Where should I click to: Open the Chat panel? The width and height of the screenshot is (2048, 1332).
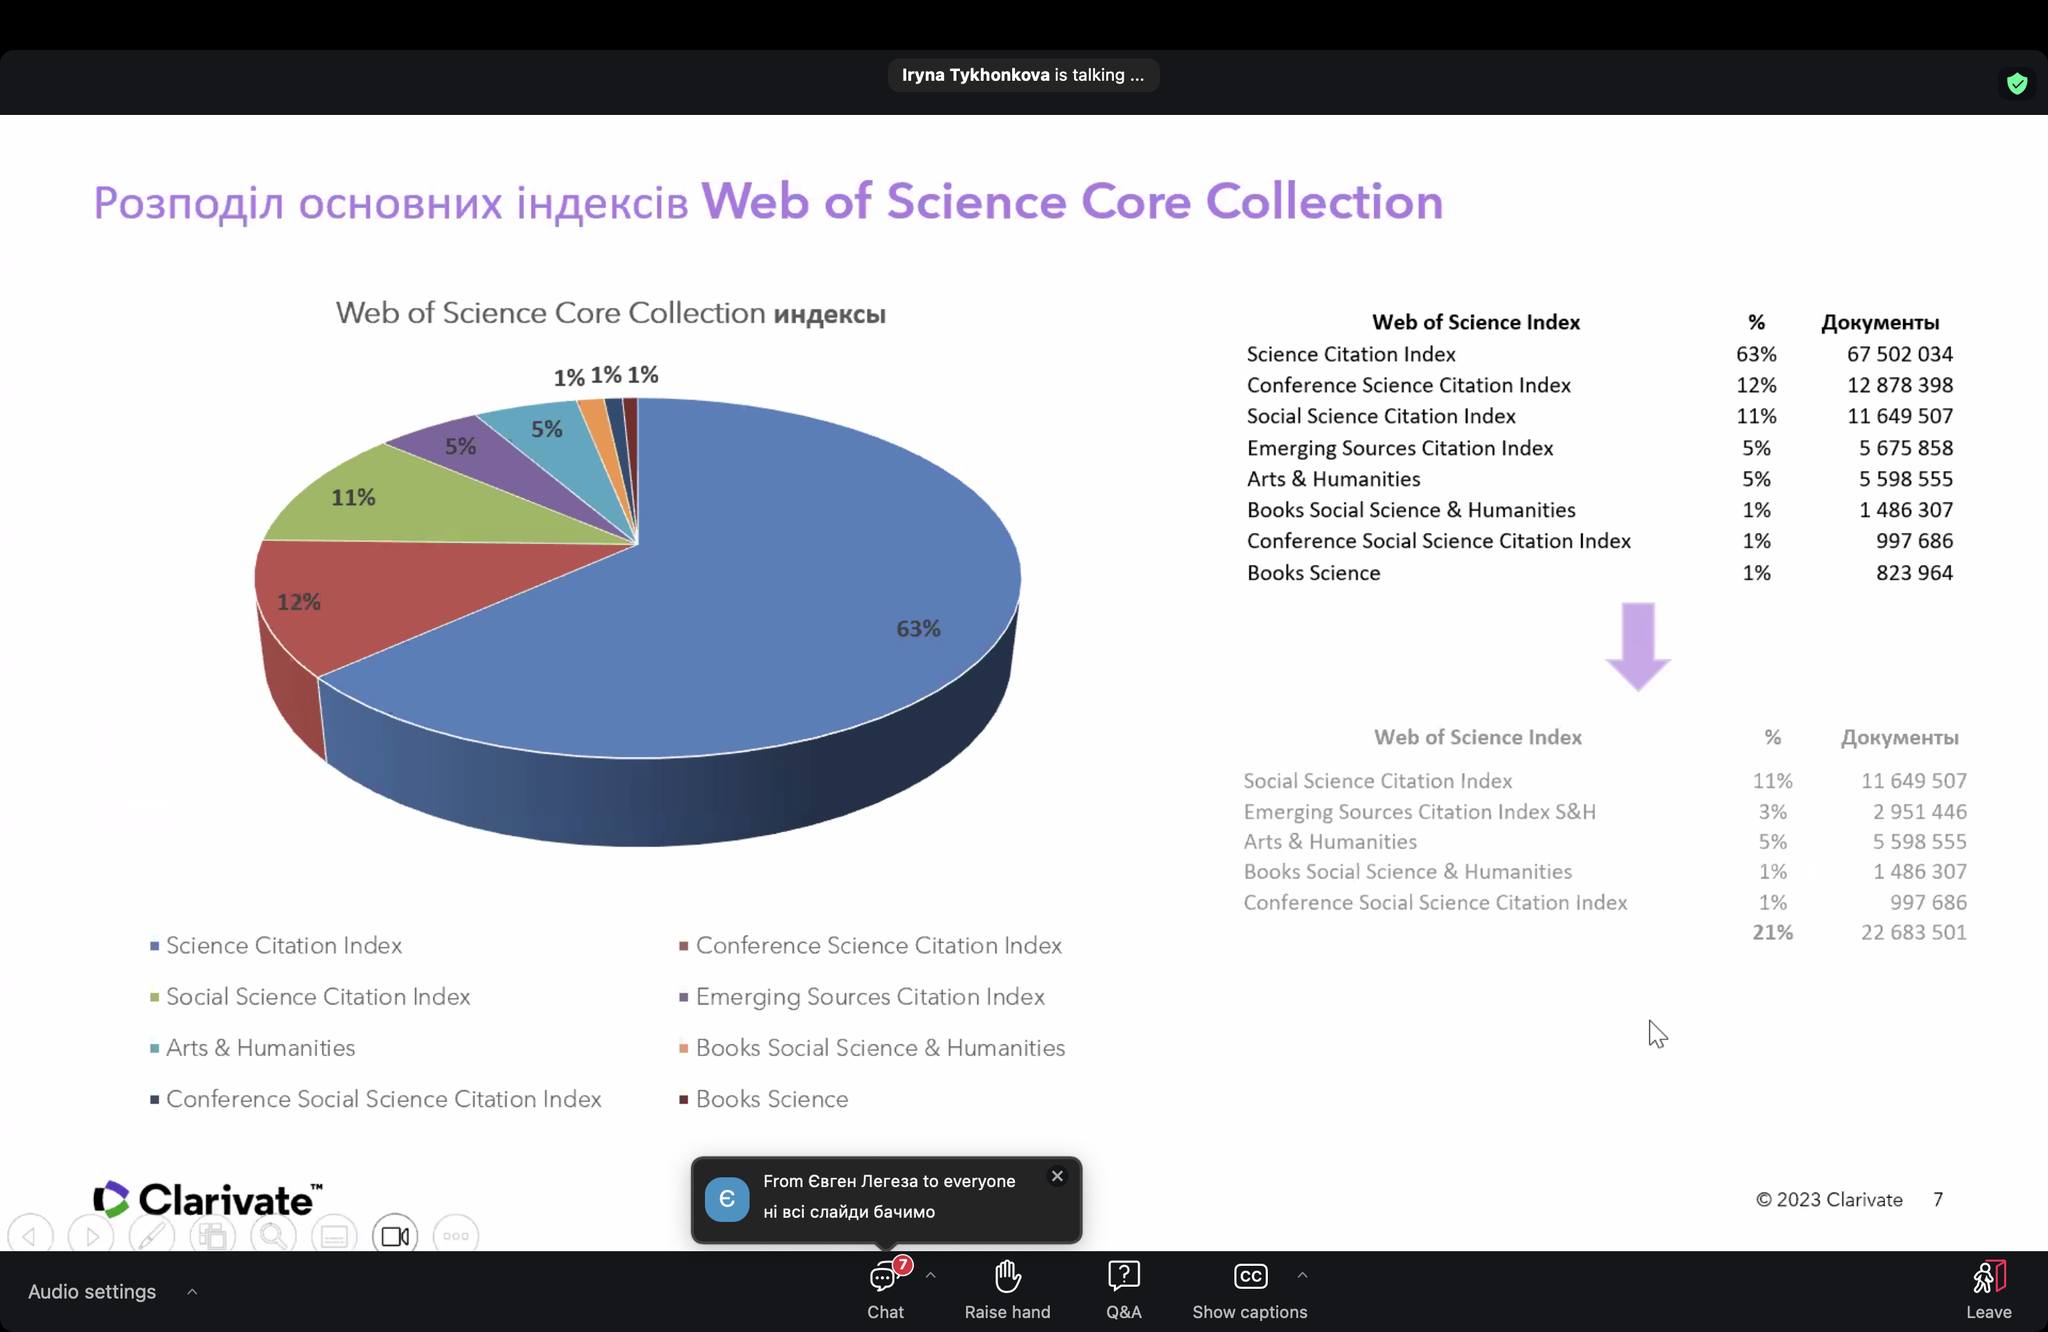click(x=885, y=1290)
